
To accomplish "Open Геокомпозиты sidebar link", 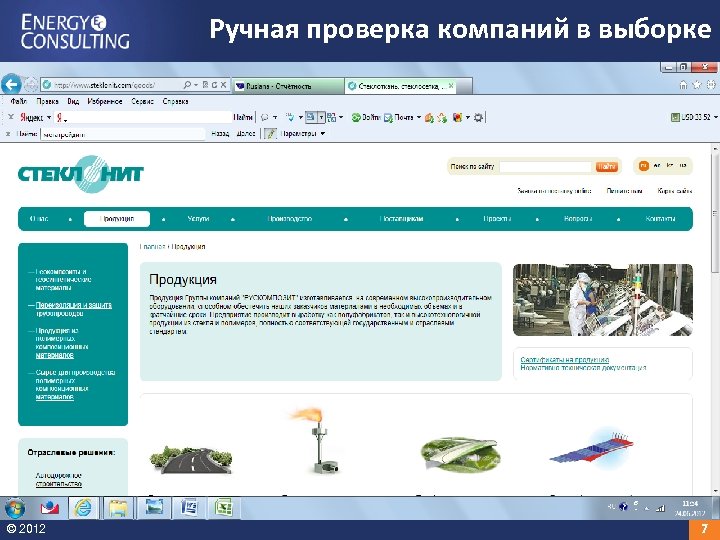I will (63, 280).
